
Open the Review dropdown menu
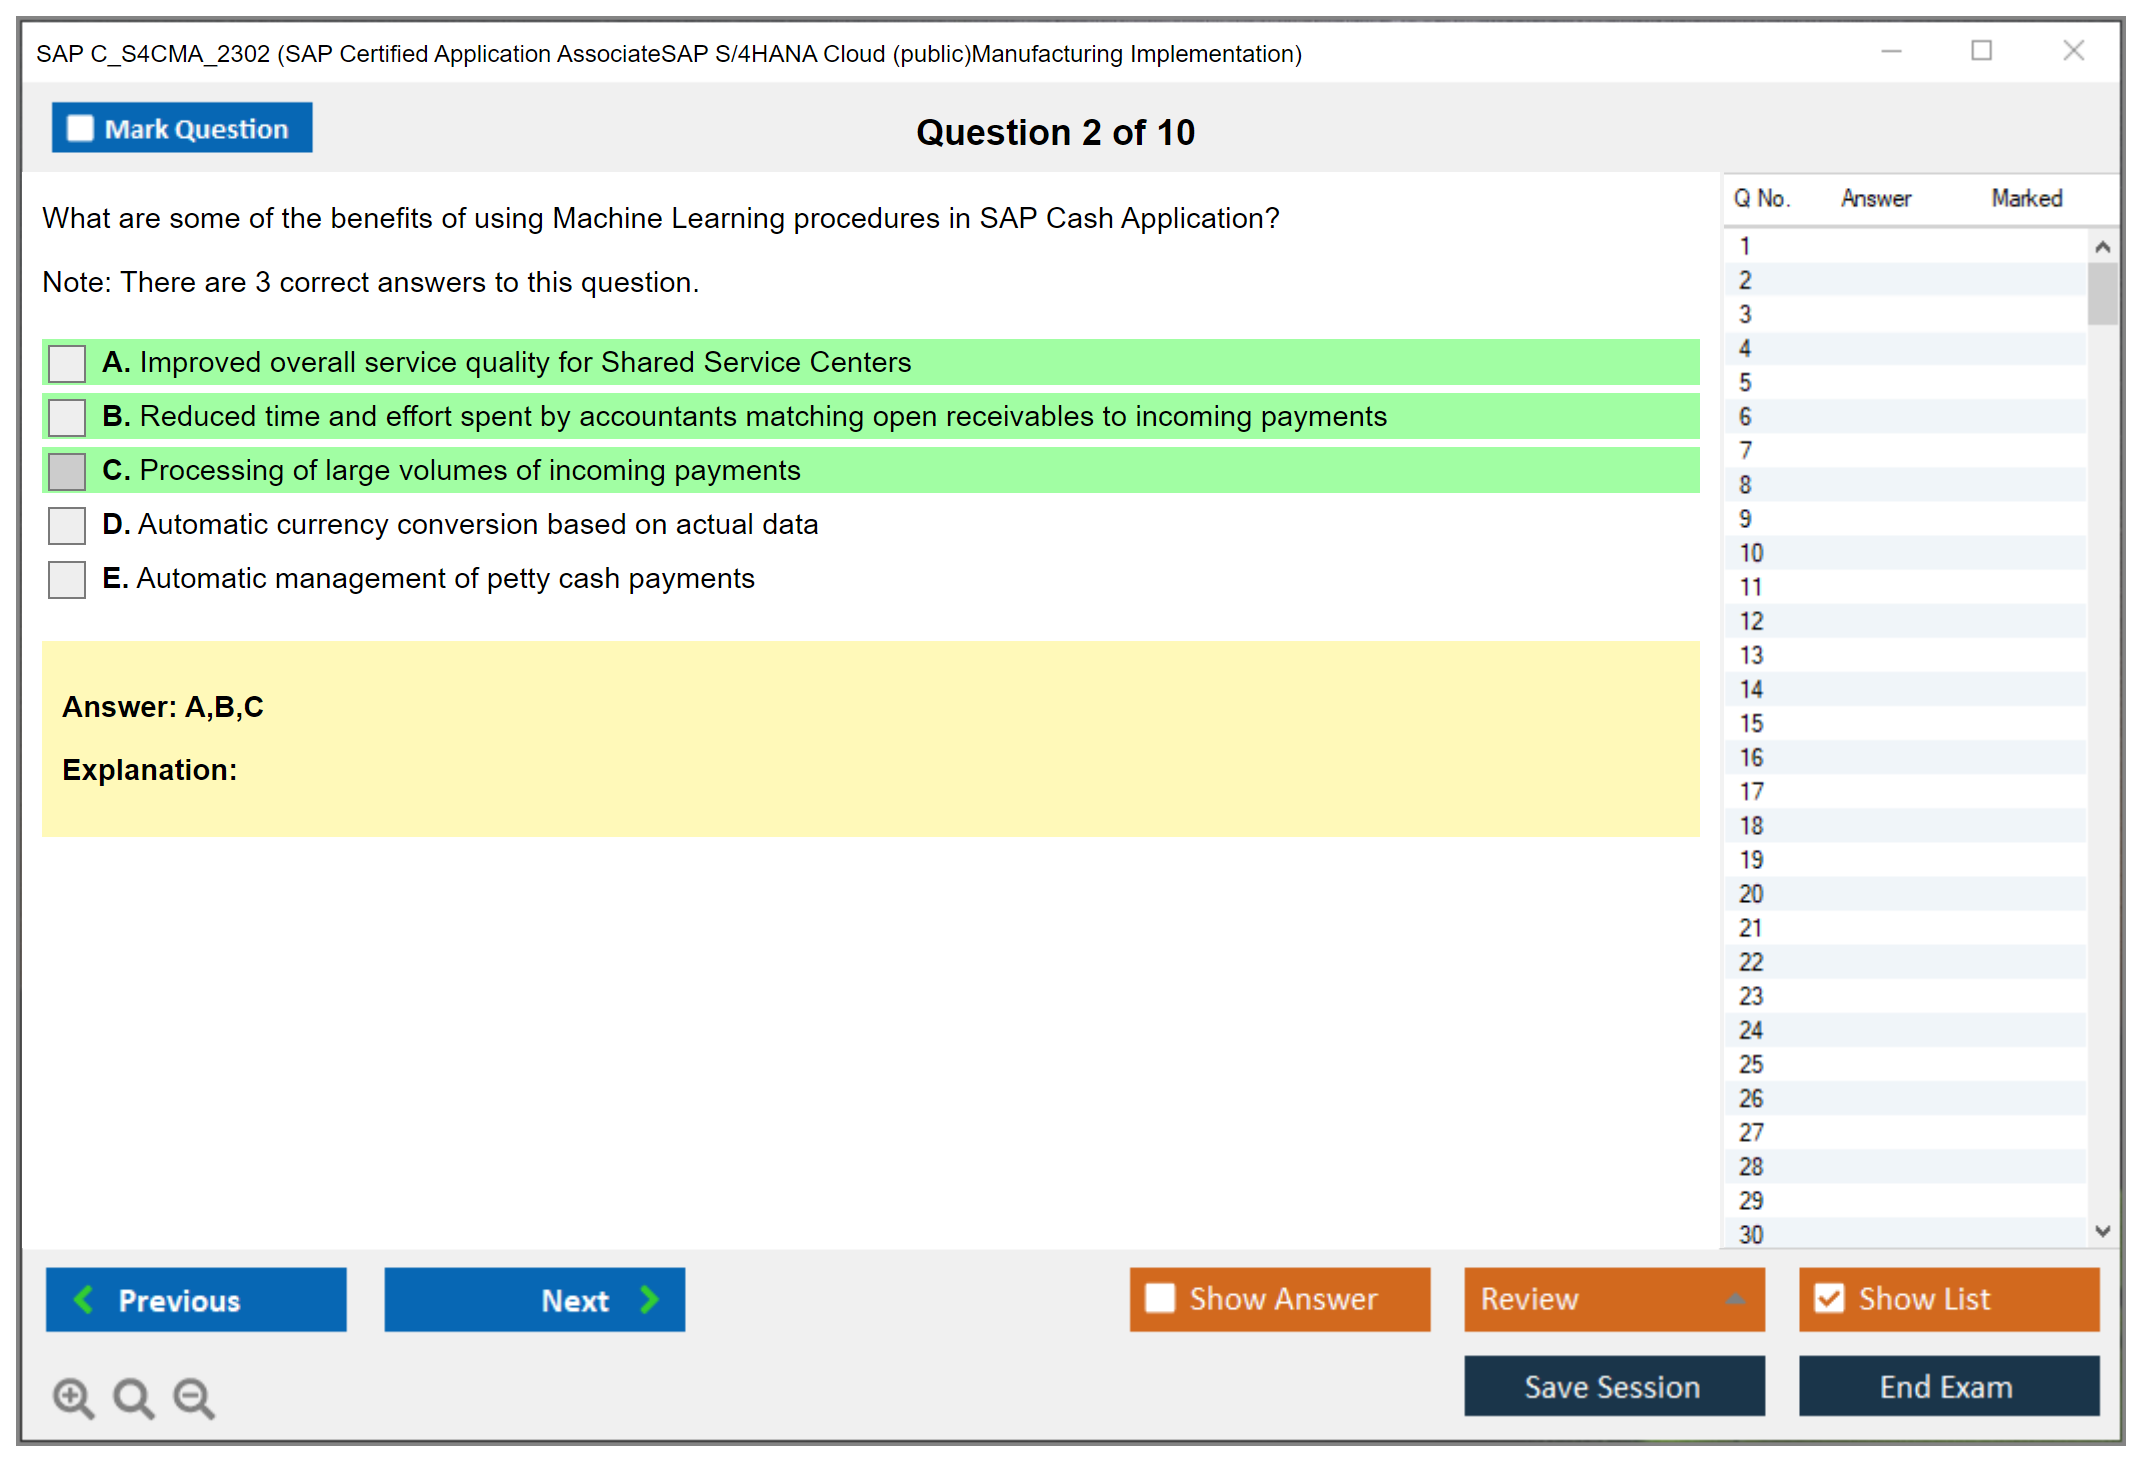pyautogui.click(x=1735, y=1299)
